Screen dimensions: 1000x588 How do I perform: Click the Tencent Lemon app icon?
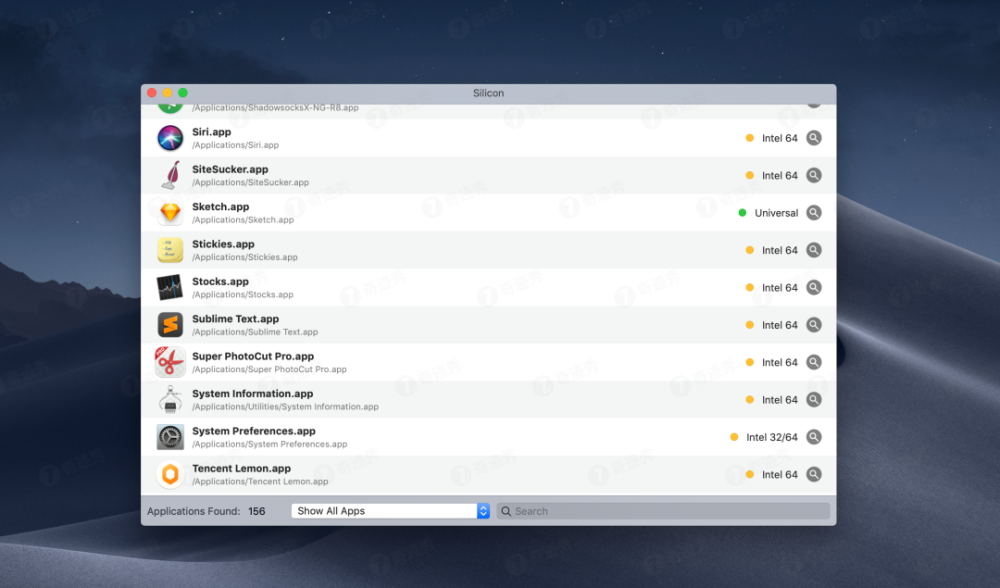coord(170,474)
